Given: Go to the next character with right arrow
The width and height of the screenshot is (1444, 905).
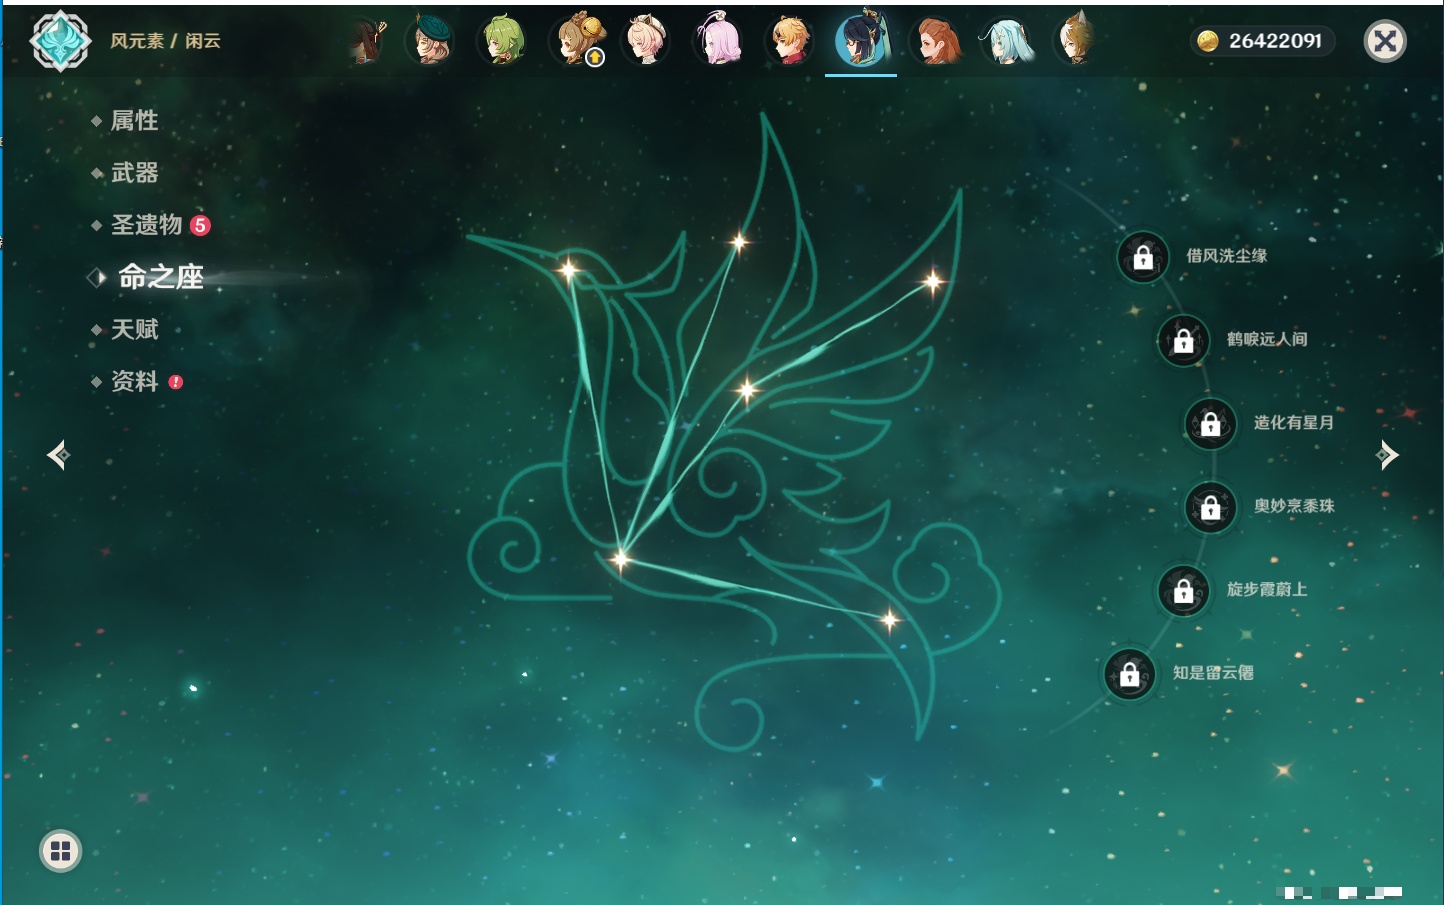Looking at the screenshot, I should 1387,455.
